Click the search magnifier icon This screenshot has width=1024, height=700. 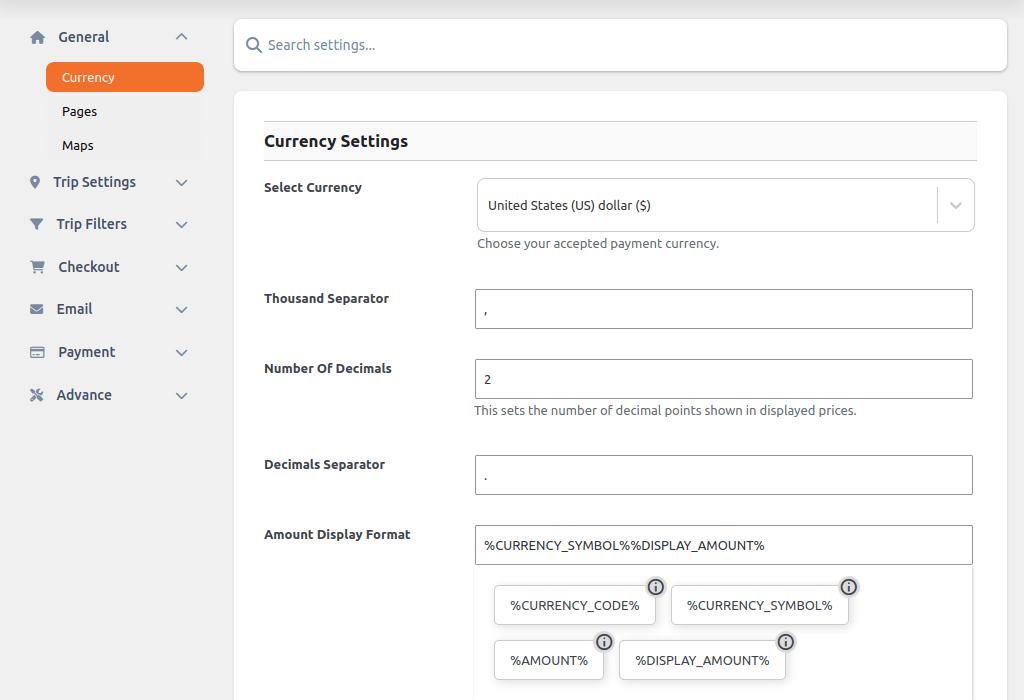click(253, 45)
